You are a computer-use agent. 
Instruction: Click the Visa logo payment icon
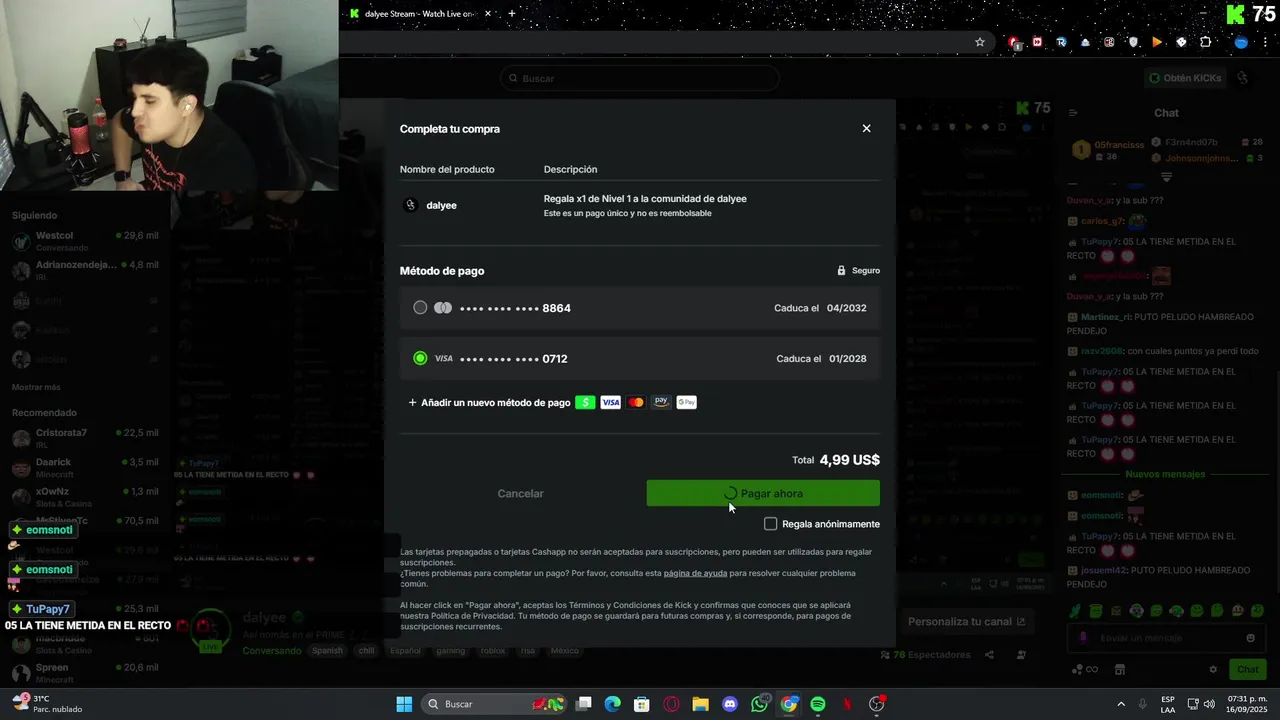(610, 402)
